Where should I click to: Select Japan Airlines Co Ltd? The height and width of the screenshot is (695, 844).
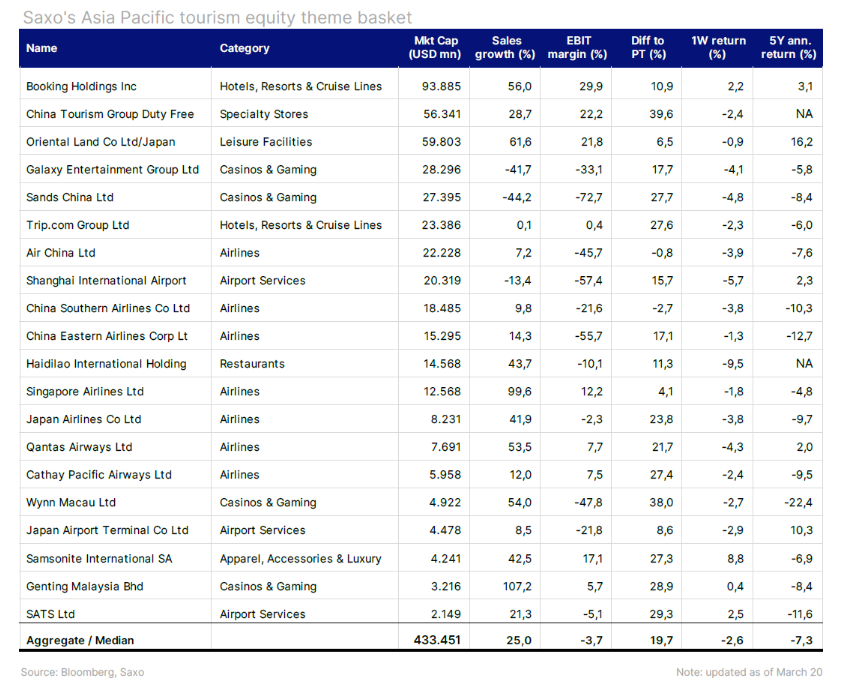point(83,419)
